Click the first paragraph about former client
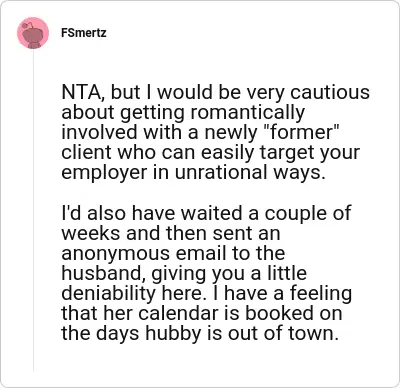 tap(215, 132)
